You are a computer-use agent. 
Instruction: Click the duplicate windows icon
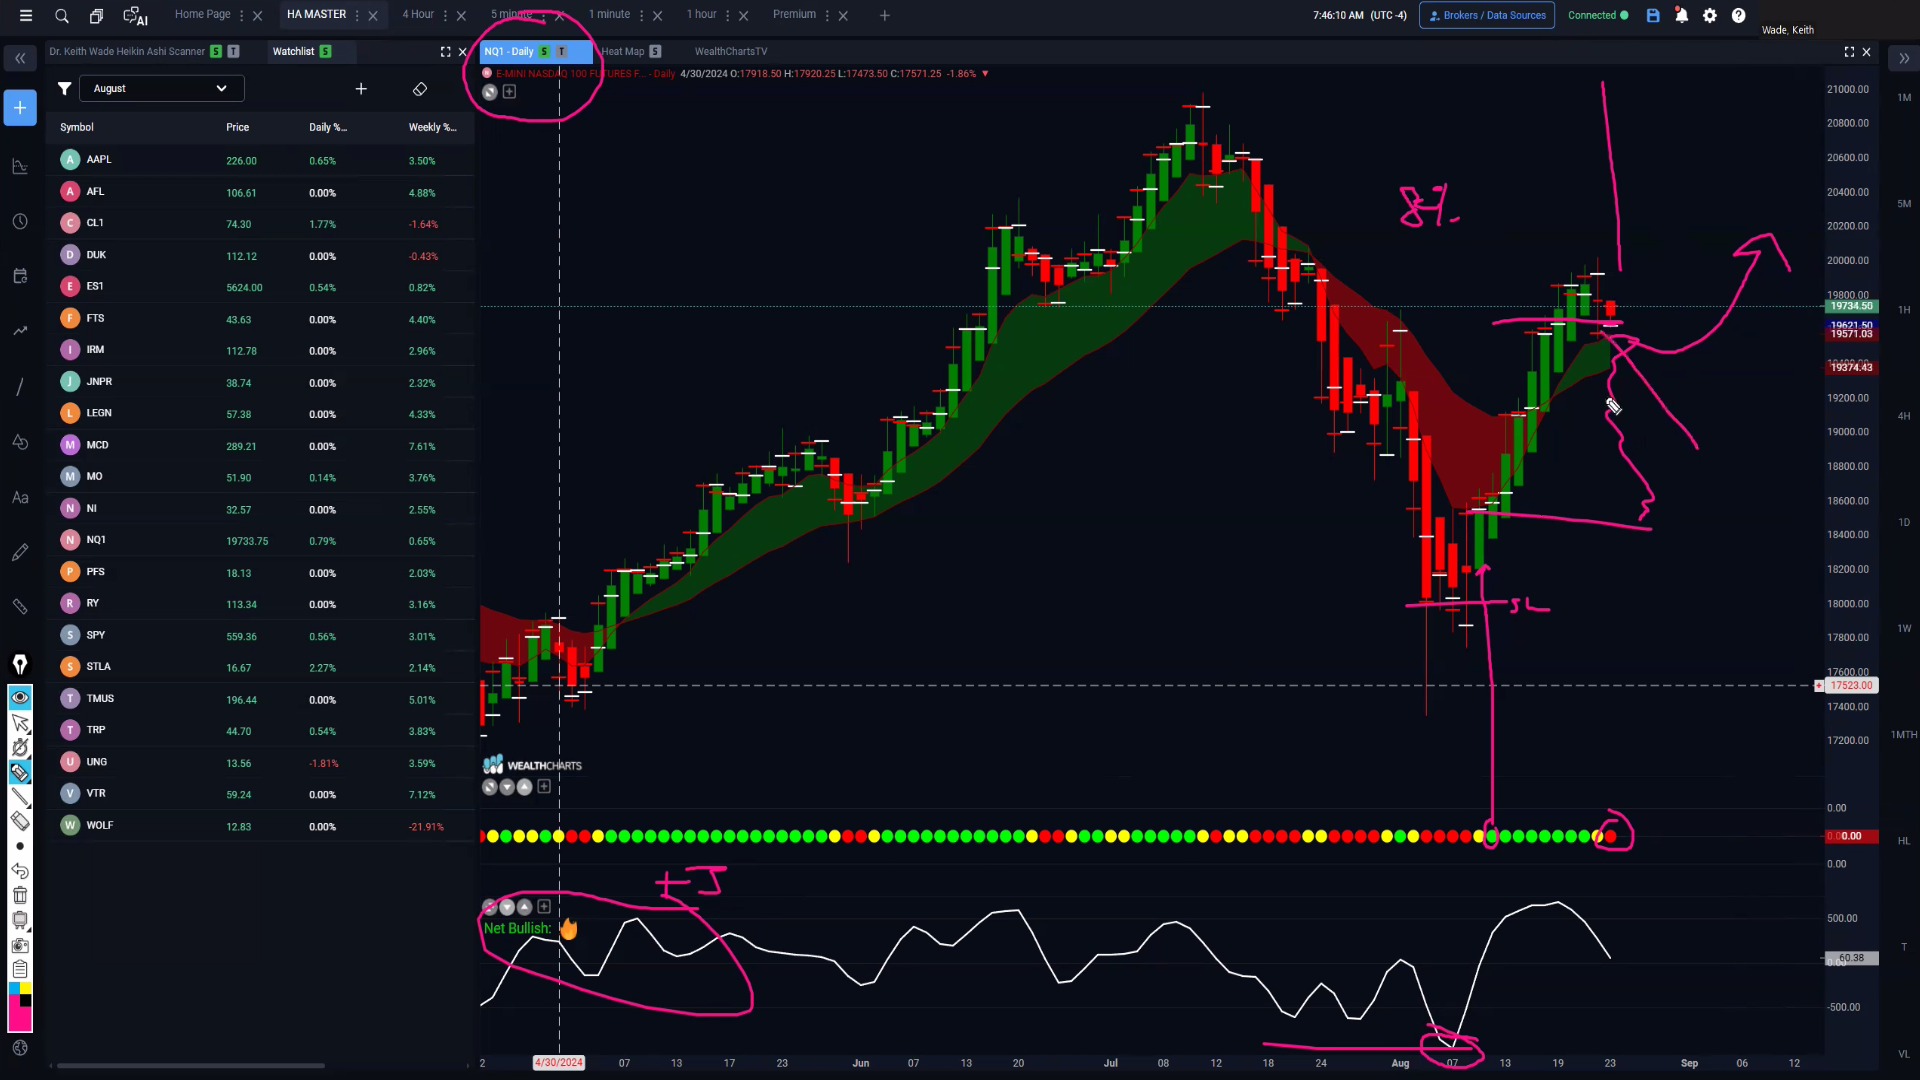click(97, 15)
